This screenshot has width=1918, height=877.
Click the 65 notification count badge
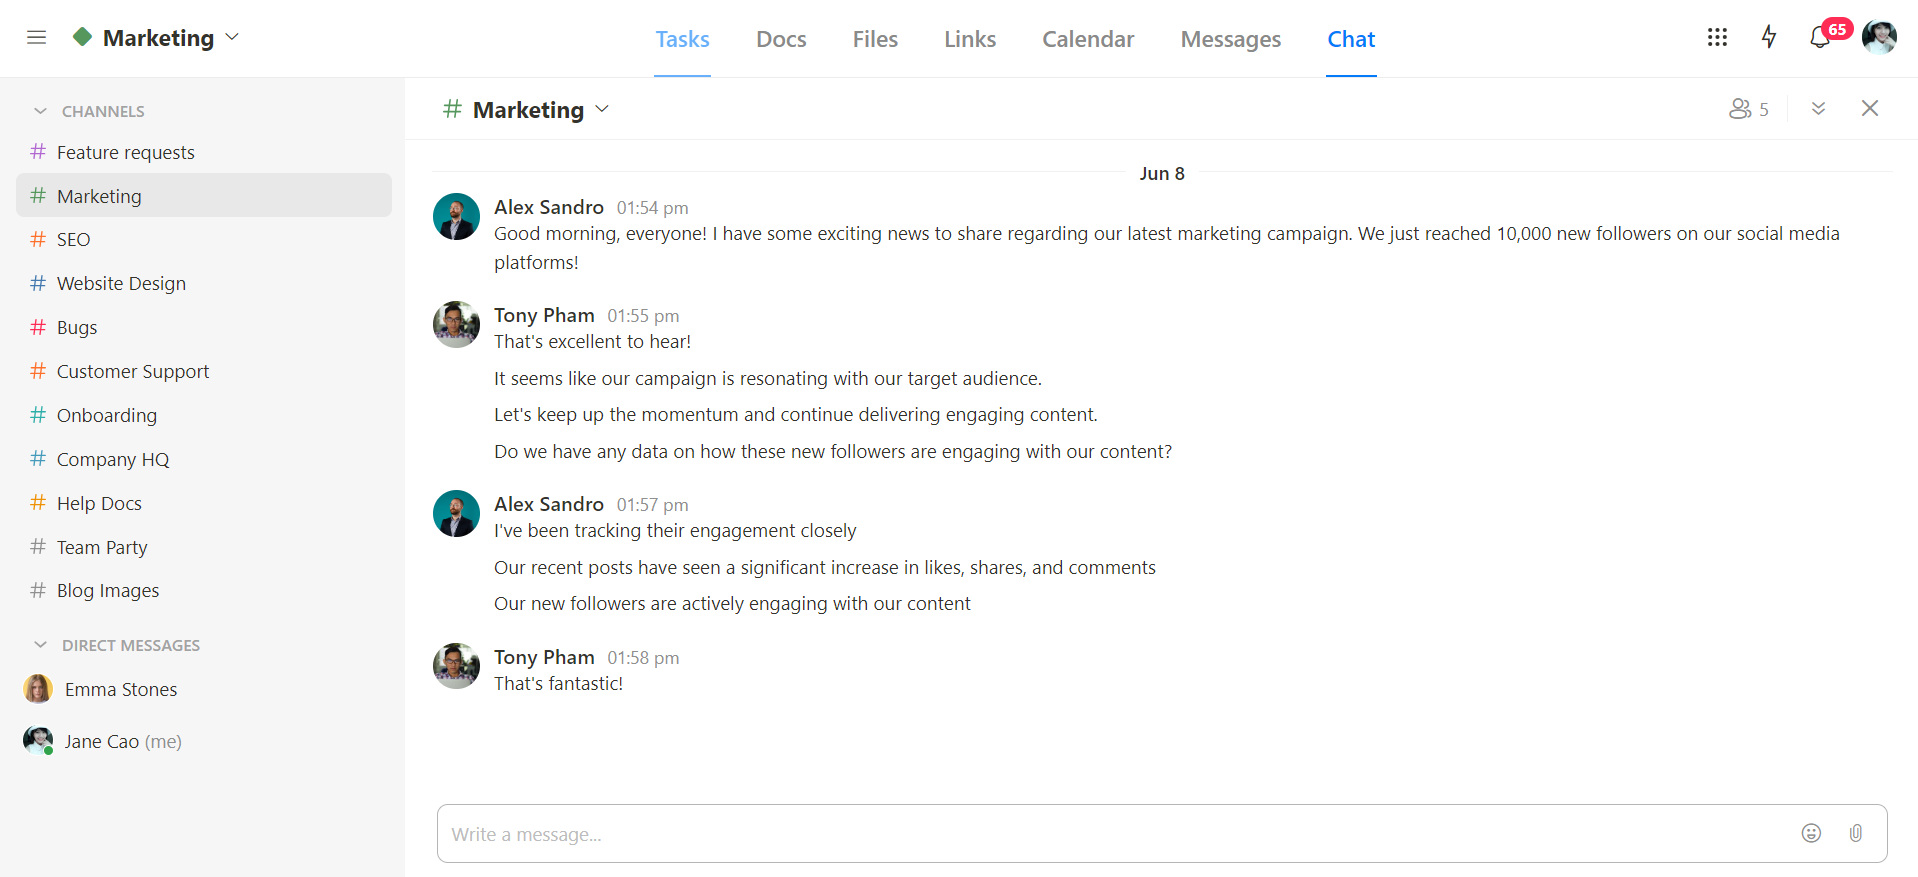[x=1836, y=28]
